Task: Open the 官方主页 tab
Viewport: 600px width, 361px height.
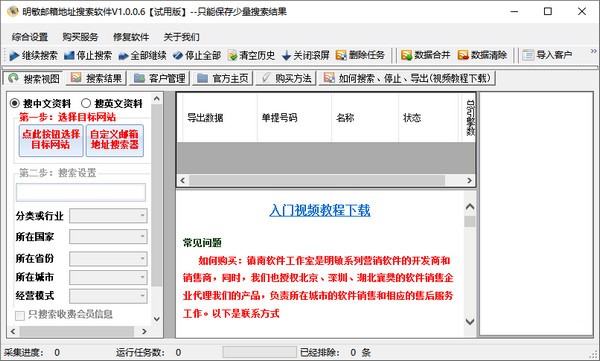Action: [222, 78]
